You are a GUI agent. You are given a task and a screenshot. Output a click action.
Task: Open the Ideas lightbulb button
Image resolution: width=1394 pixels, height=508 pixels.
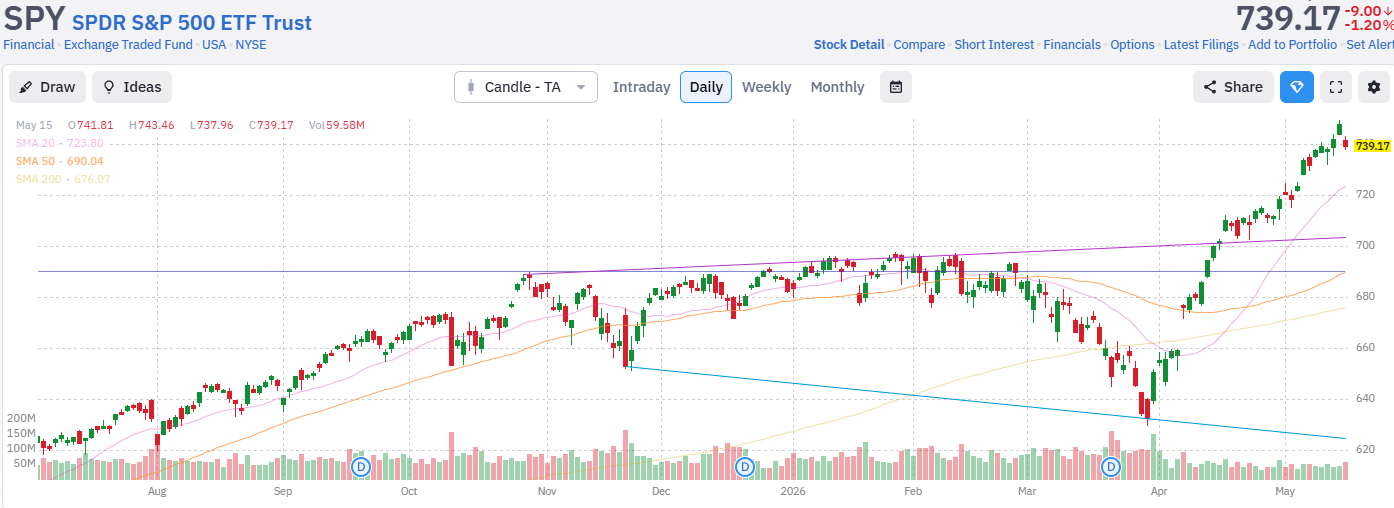click(132, 87)
